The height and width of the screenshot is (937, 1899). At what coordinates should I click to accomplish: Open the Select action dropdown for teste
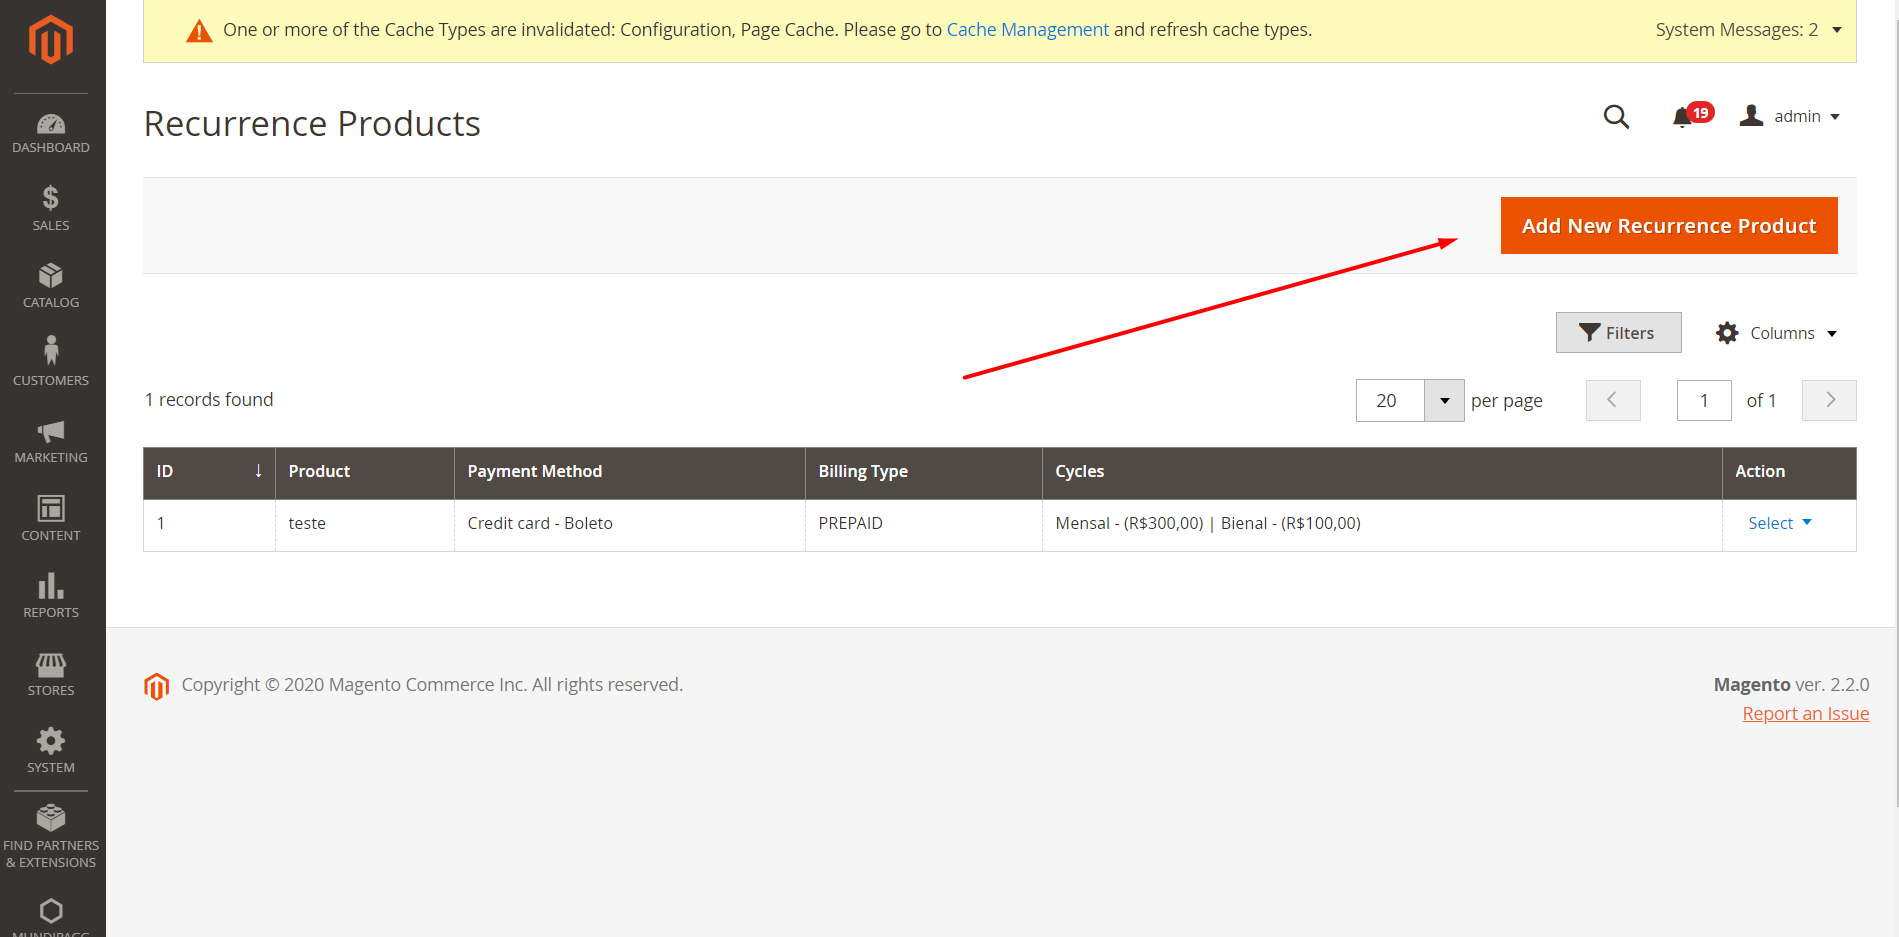(1779, 523)
